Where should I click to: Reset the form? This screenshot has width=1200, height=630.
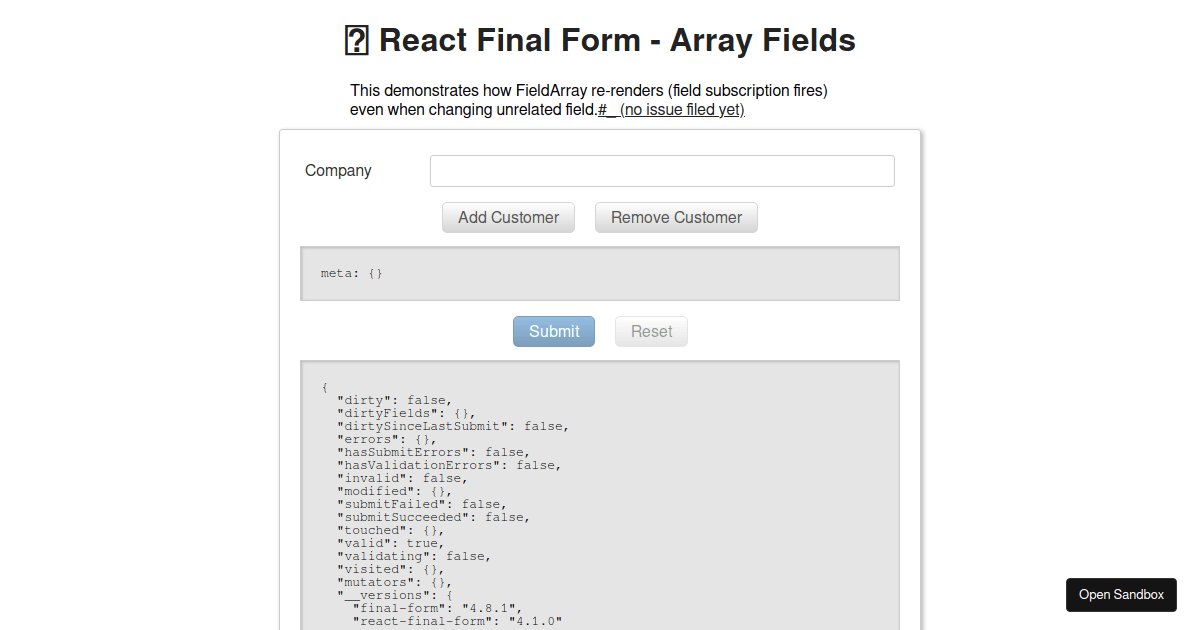click(651, 331)
